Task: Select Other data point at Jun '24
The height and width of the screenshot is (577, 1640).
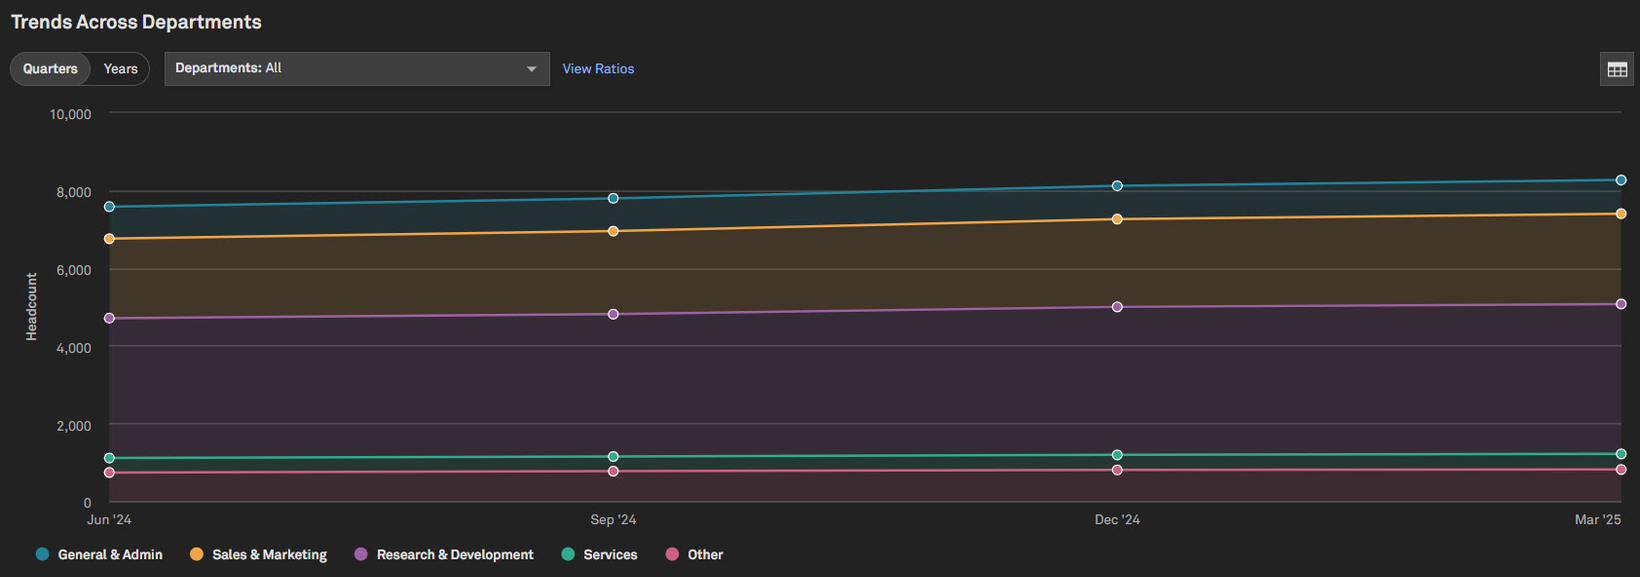Action: [109, 473]
